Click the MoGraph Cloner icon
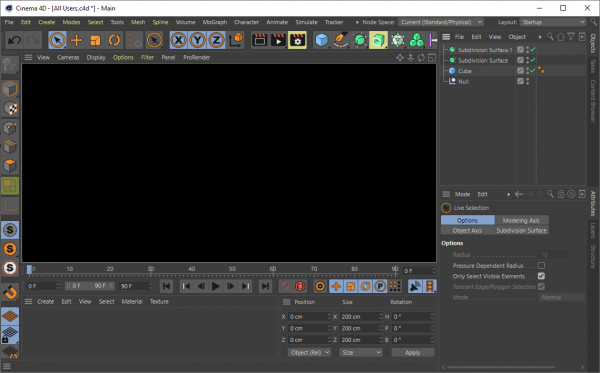The image size is (600, 373). point(416,40)
